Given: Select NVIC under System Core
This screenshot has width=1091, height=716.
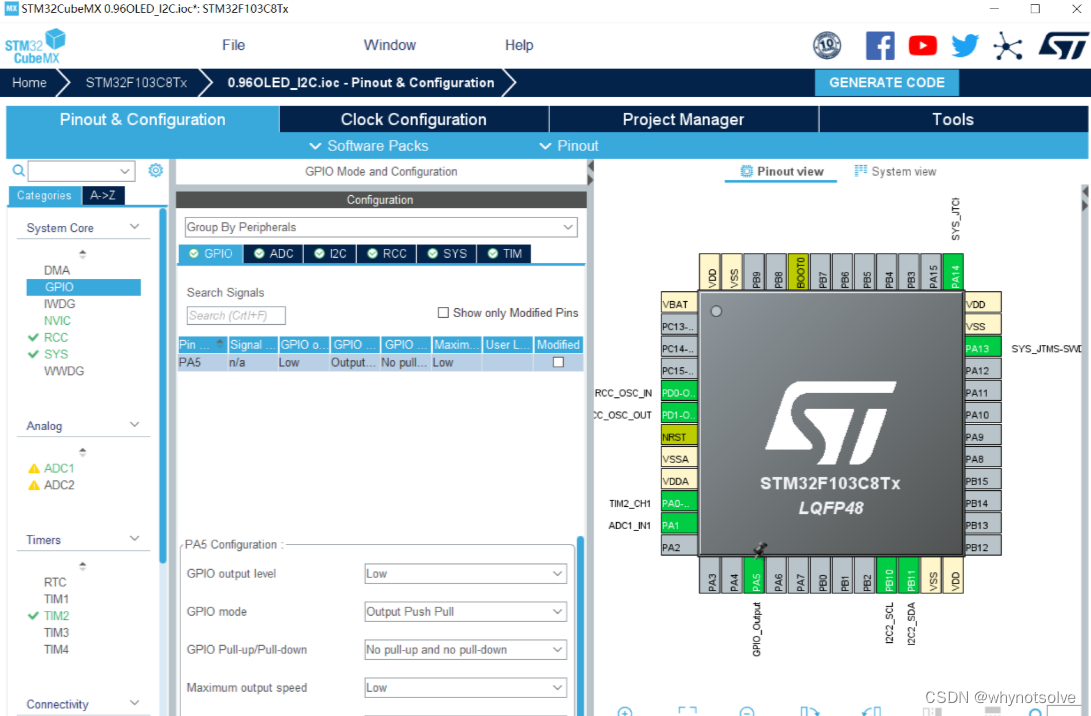Looking at the screenshot, I should pyautogui.click(x=57, y=321).
